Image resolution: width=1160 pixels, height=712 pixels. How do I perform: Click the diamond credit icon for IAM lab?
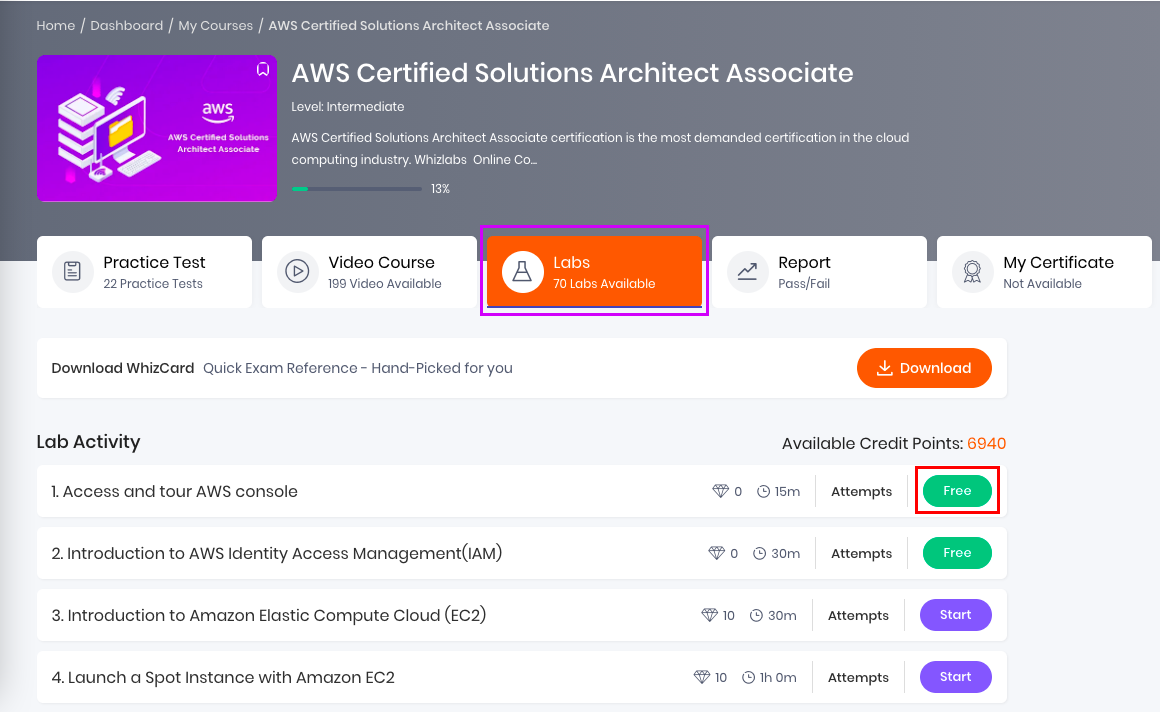pyautogui.click(x=716, y=553)
